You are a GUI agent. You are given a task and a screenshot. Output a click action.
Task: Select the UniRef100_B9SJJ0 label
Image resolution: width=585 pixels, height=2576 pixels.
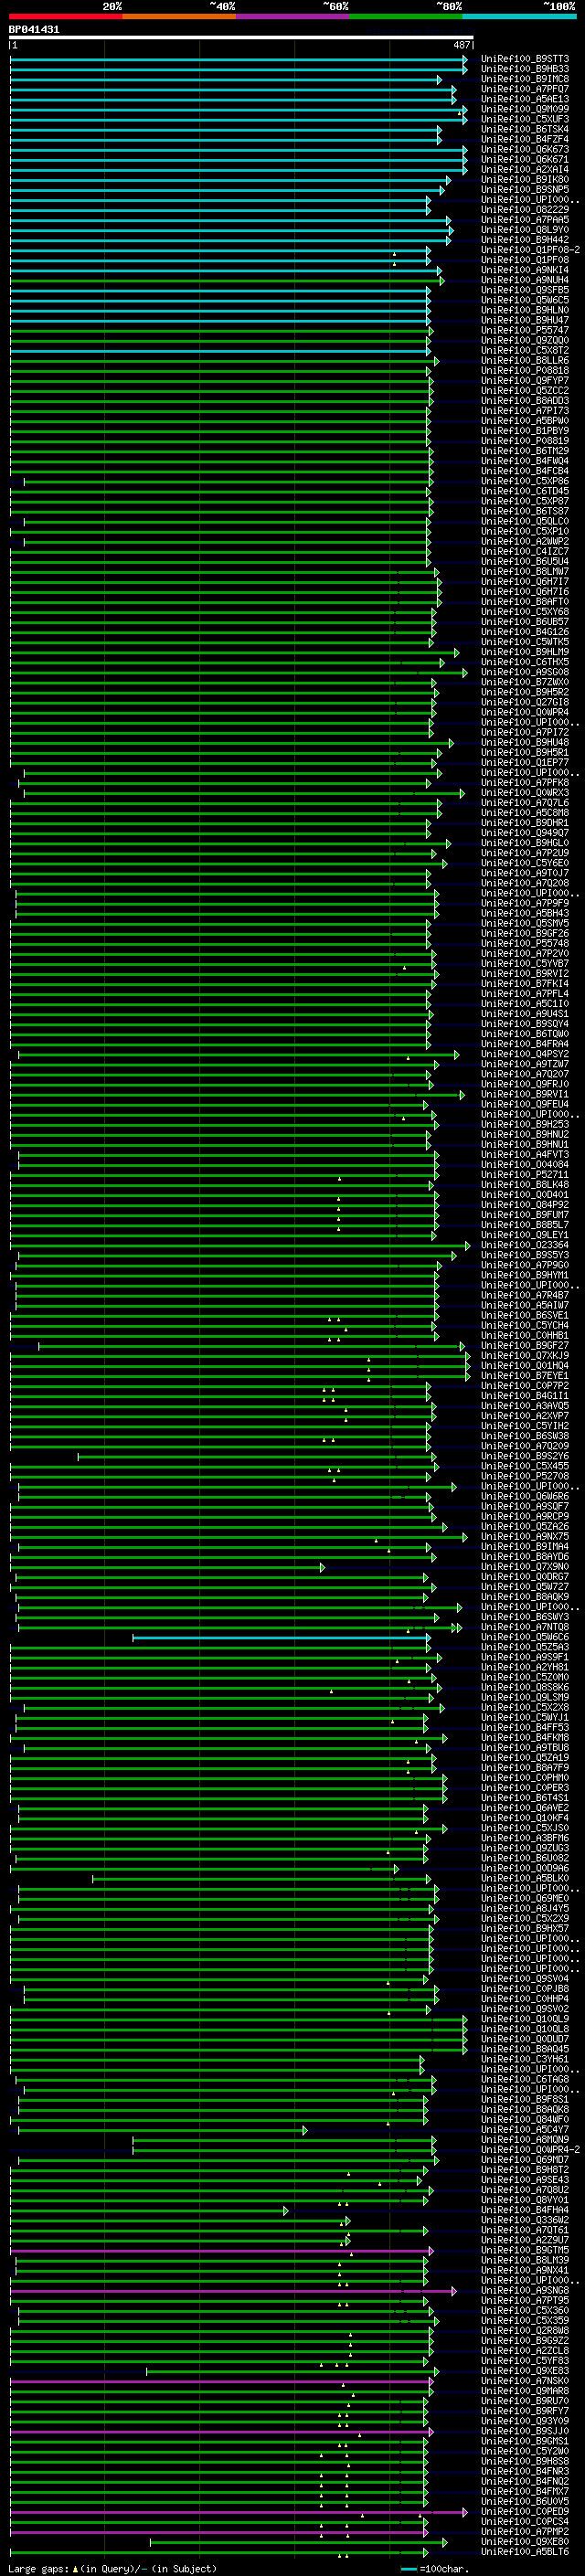click(525, 2431)
